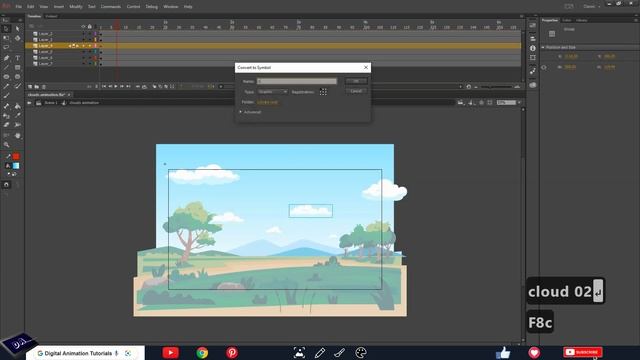
Task: Toggle link width and height lock in Properties
Action: click(544, 68)
